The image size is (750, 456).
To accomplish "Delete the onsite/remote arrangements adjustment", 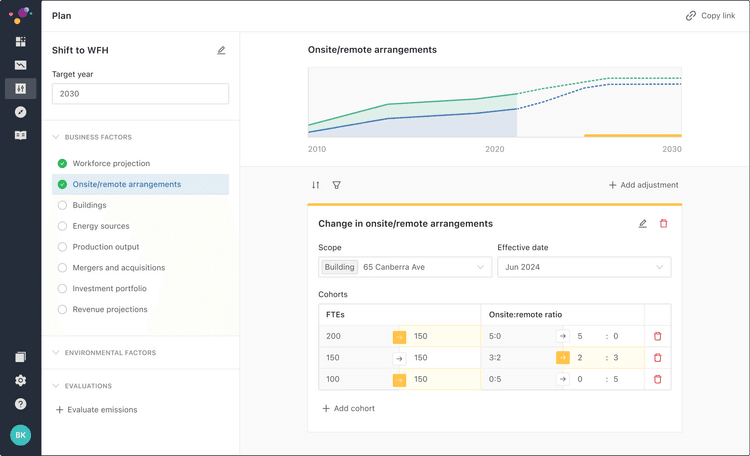I will [663, 224].
